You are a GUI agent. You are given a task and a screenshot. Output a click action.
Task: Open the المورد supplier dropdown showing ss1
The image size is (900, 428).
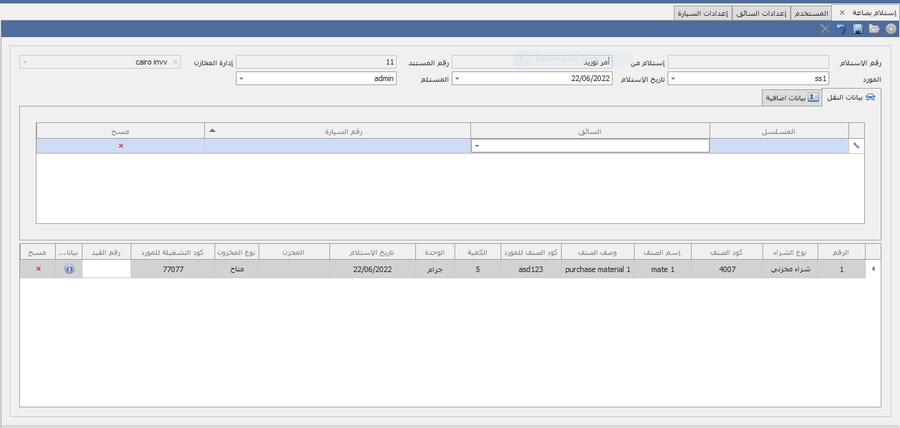click(x=672, y=78)
